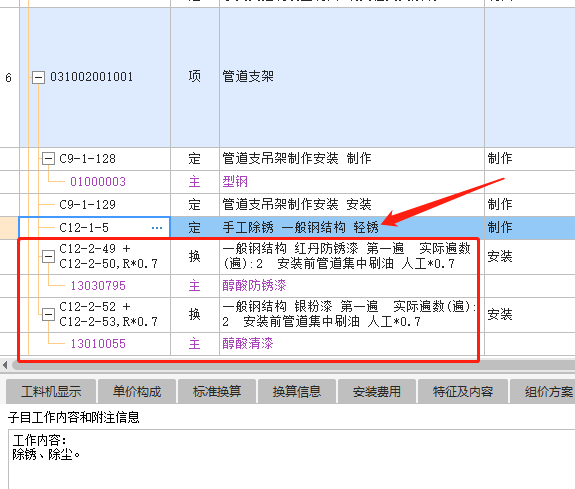The height and width of the screenshot is (489, 575).
Task: Click the 型钢 material name
Action: pos(235,182)
